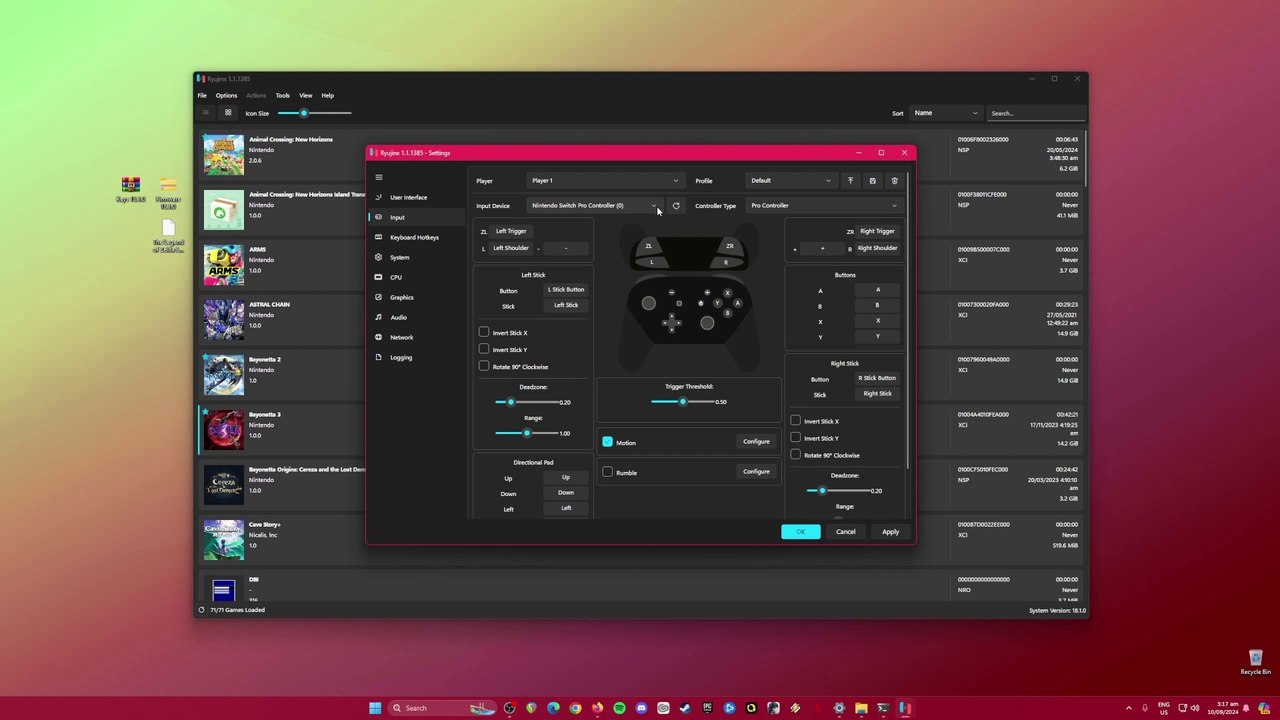
Task: Rebind the Left Trigger ZL mapping
Action: tap(511, 231)
